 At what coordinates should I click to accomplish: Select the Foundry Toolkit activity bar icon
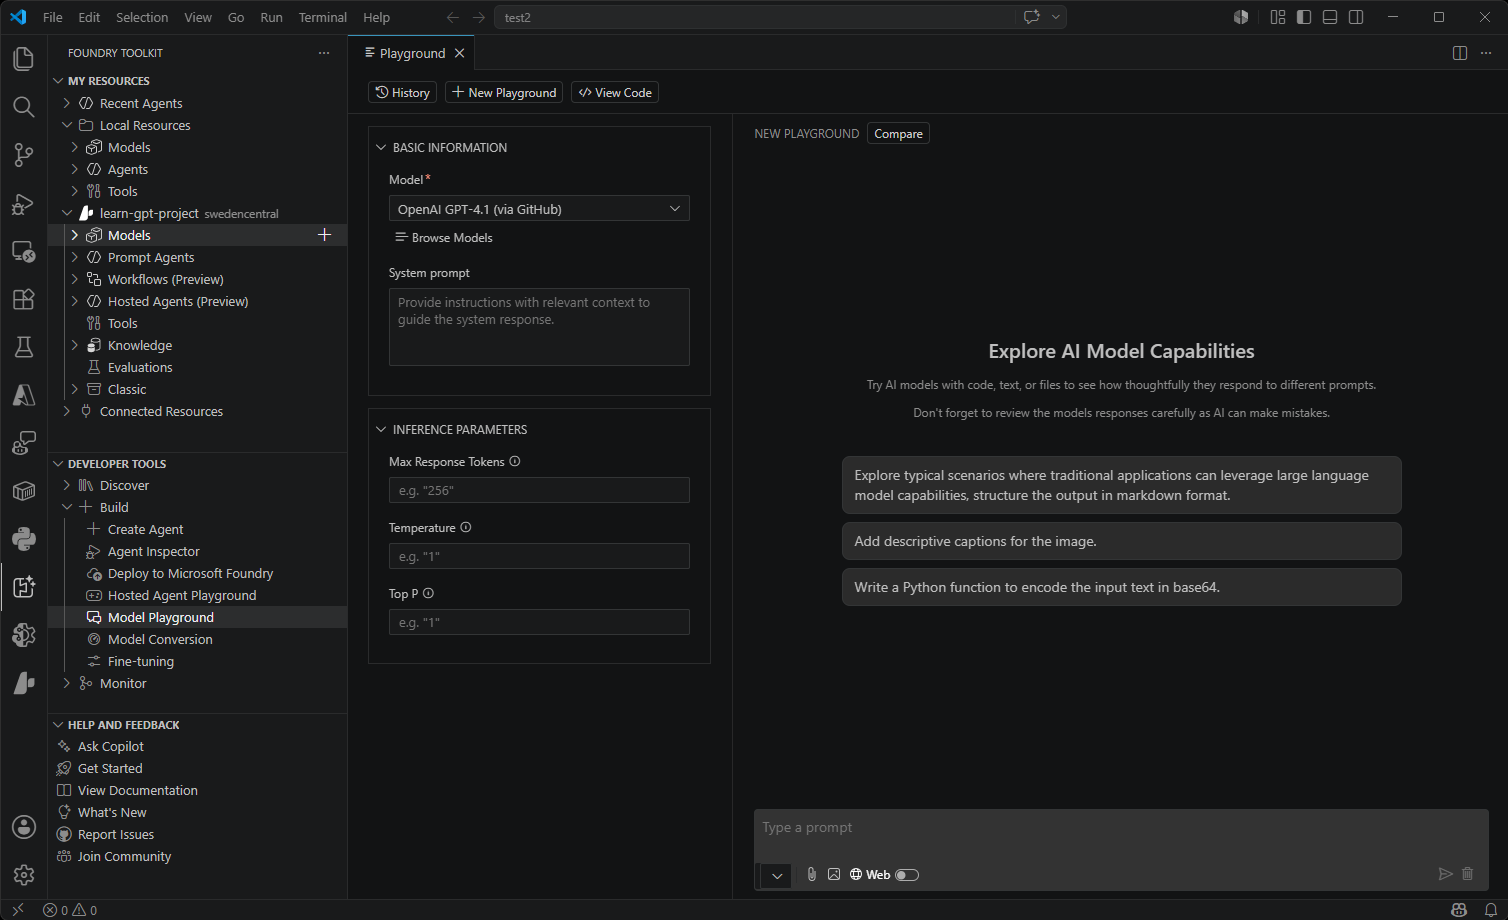pyautogui.click(x=23, y=587)
